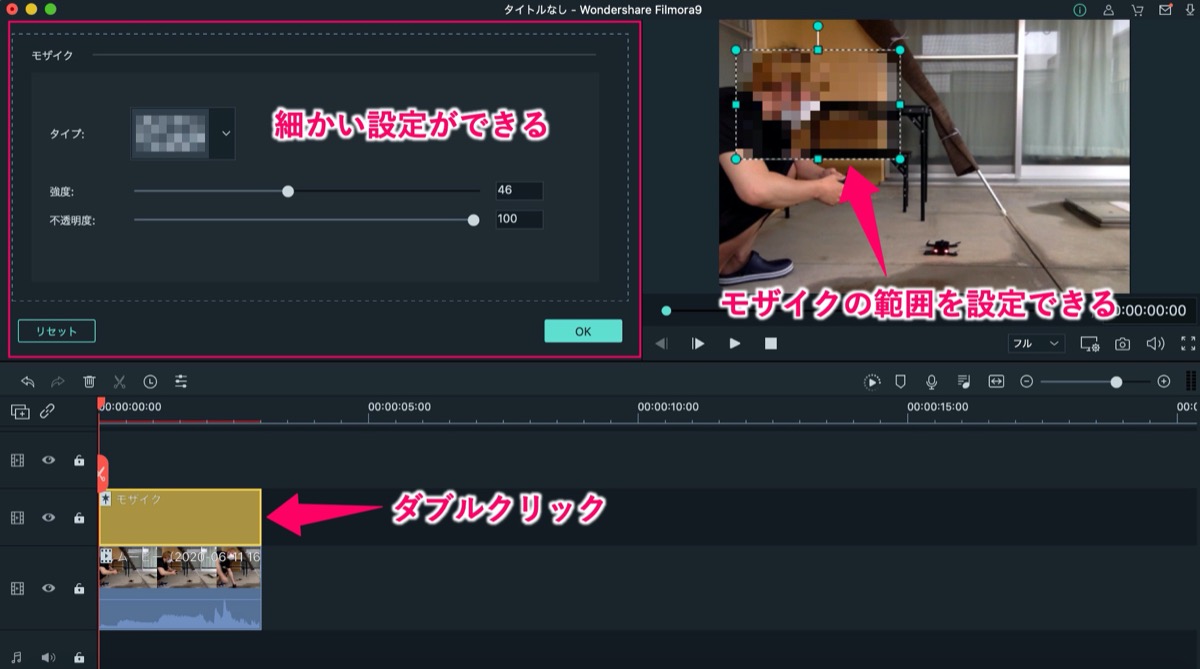Click the shield marker icon

901,381
